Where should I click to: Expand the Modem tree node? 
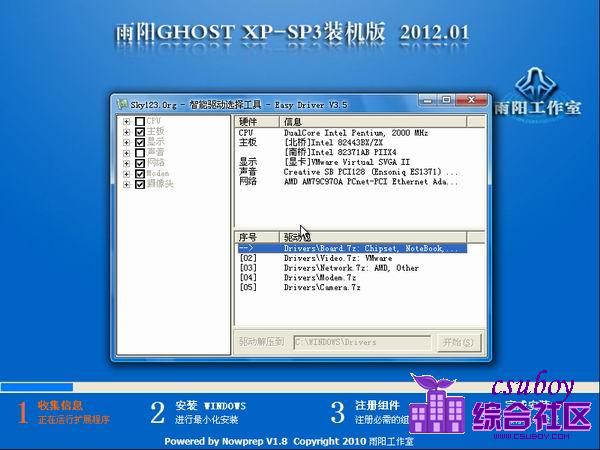[x=126, y=173]
